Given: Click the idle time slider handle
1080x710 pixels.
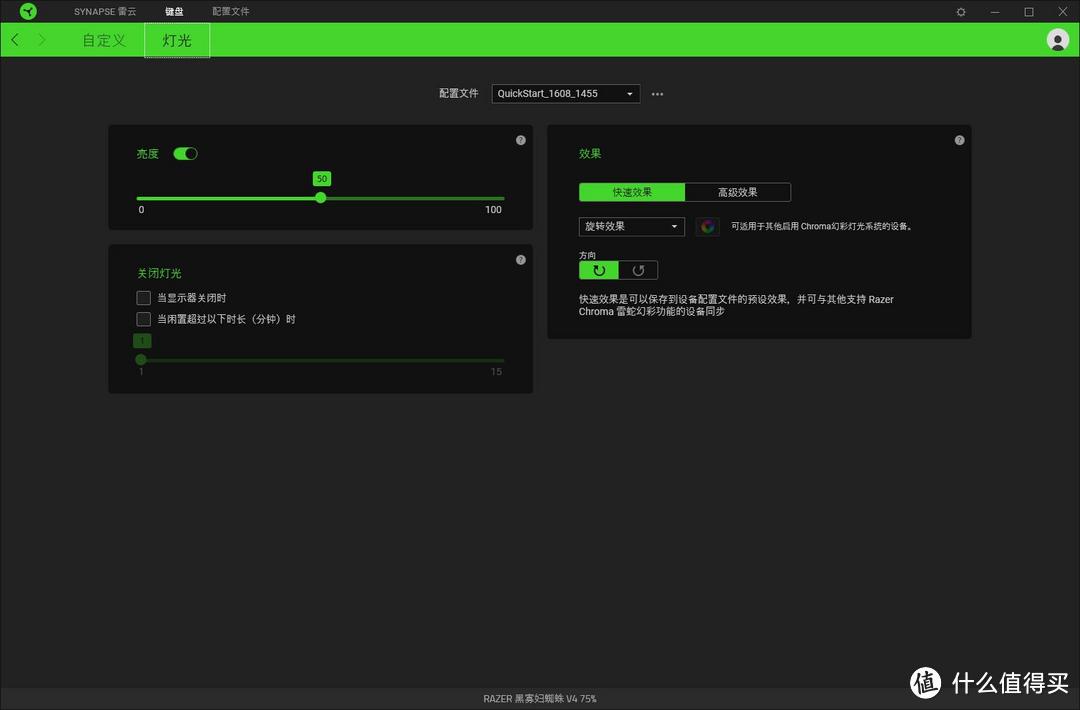Looking at the screenshot, I should pyautogui.click(x=141, y=359).
